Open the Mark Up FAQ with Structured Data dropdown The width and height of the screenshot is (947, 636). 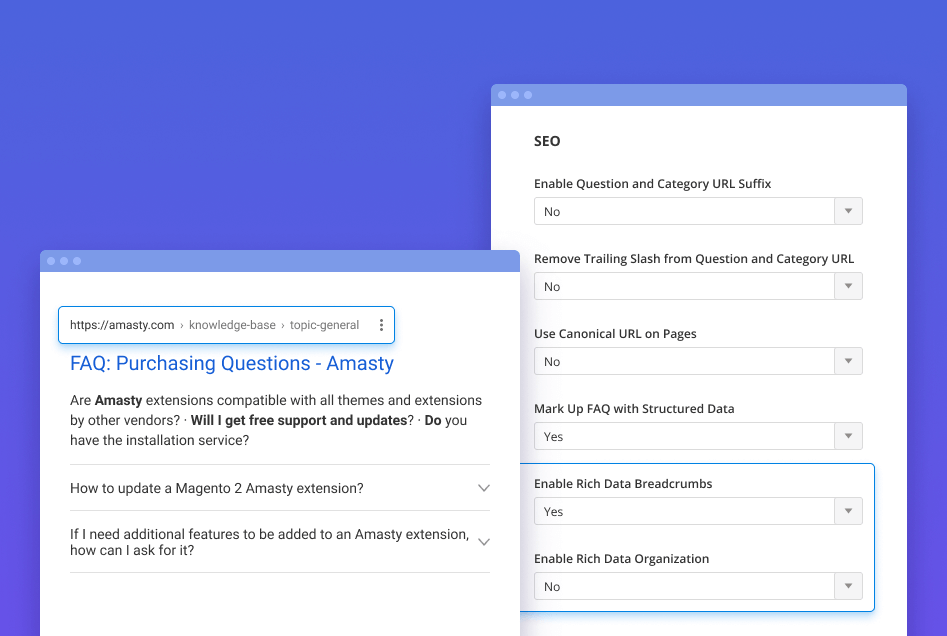685,437
